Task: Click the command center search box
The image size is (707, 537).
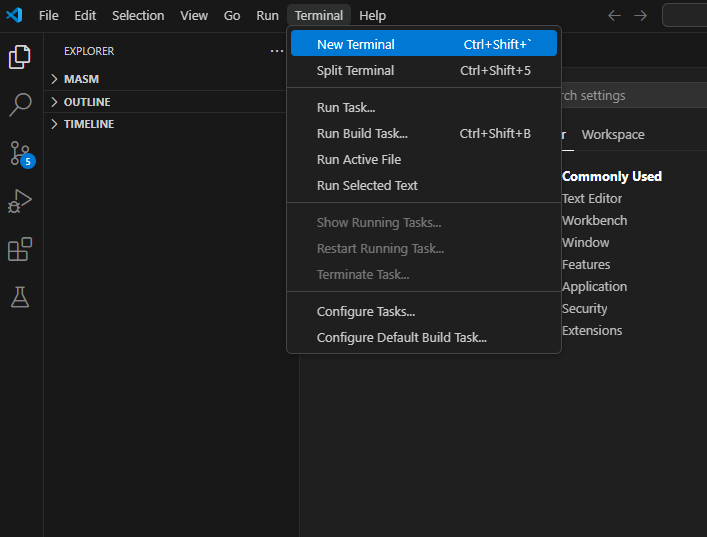Action: pos(684,15)
